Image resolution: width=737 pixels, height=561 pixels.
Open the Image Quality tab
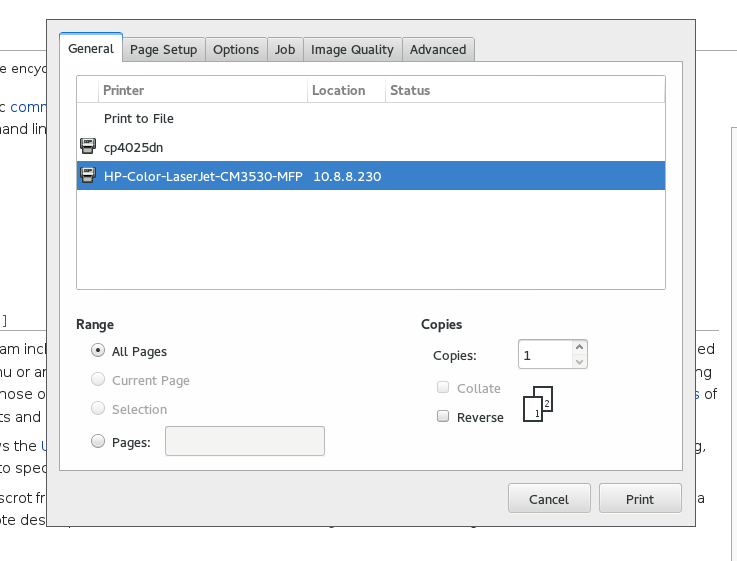[352, 49]
